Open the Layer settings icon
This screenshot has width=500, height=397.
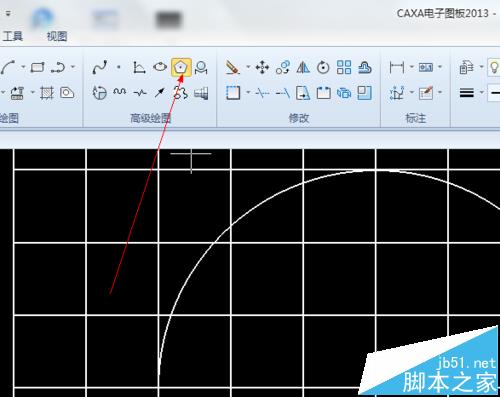tap(467, 67)
